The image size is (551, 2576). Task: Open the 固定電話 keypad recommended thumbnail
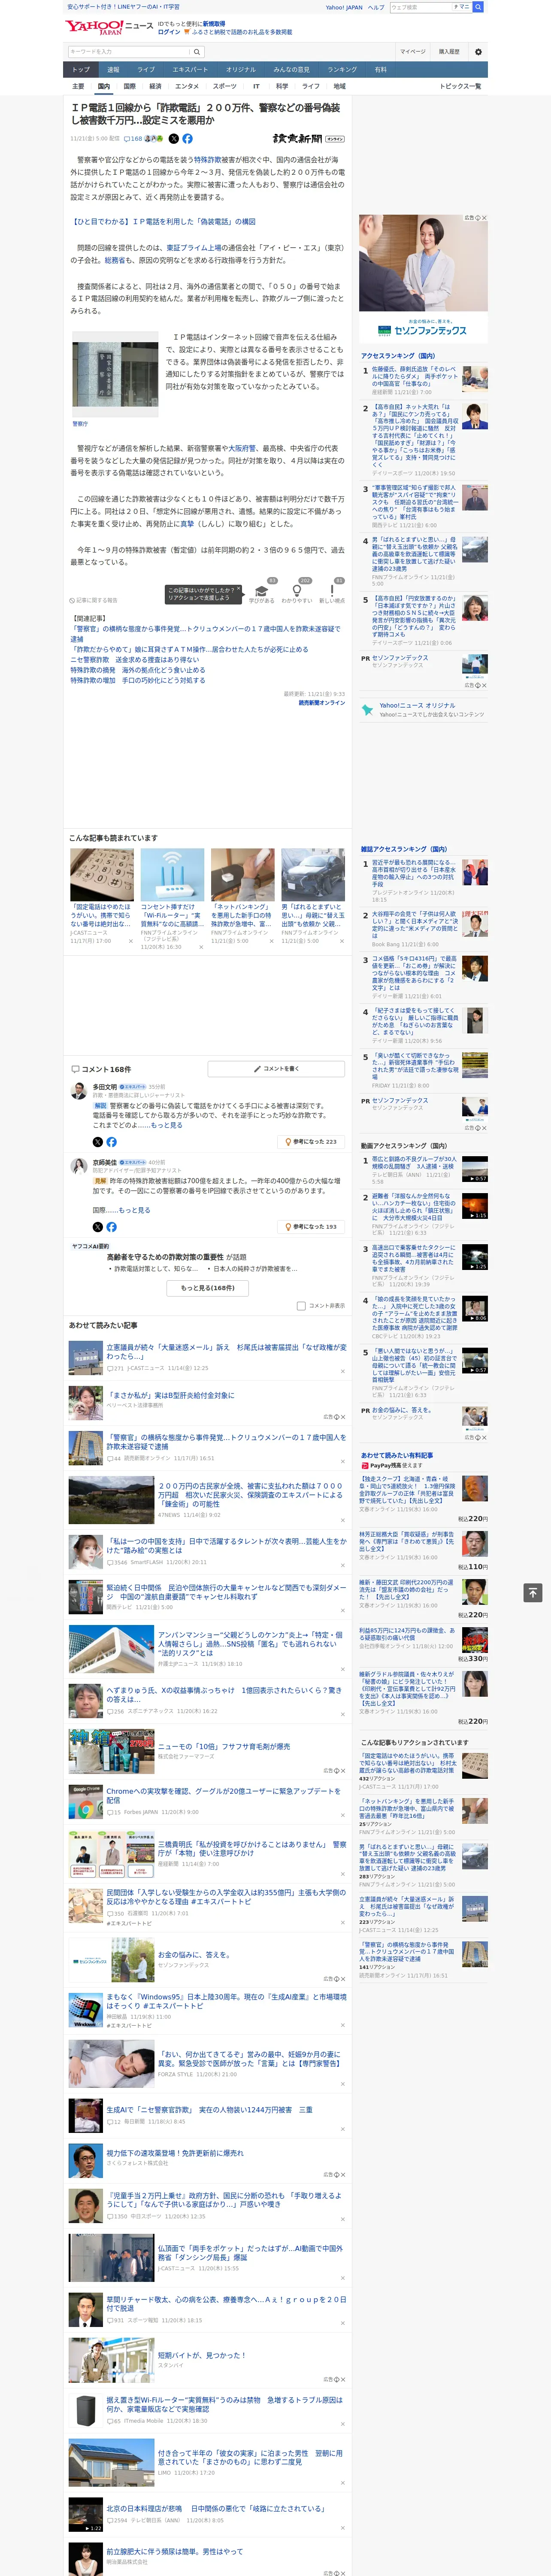pyautogui.click(x=102, y=876)
